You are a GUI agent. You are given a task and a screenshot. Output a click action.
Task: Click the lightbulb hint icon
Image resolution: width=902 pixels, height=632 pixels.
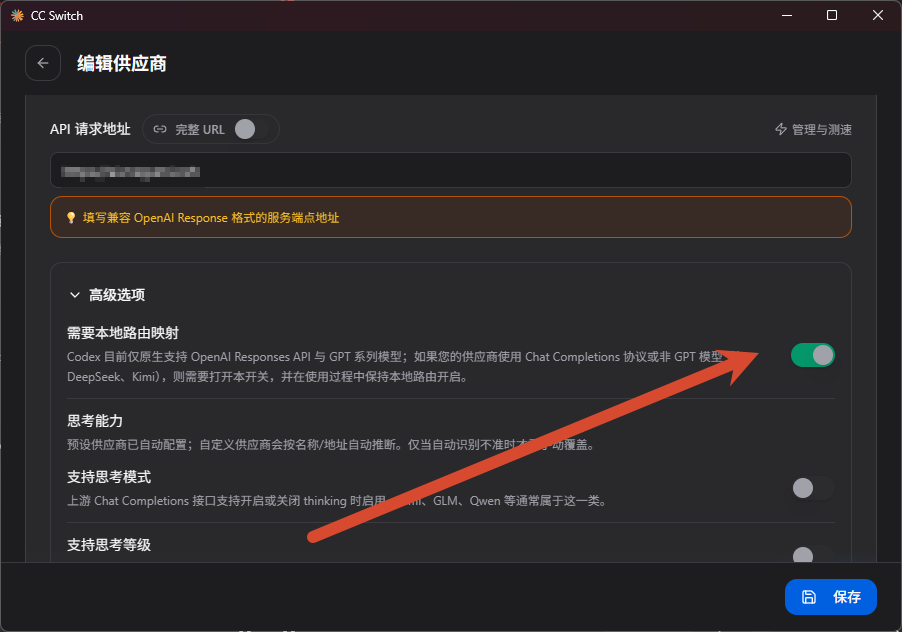point(71,217)
